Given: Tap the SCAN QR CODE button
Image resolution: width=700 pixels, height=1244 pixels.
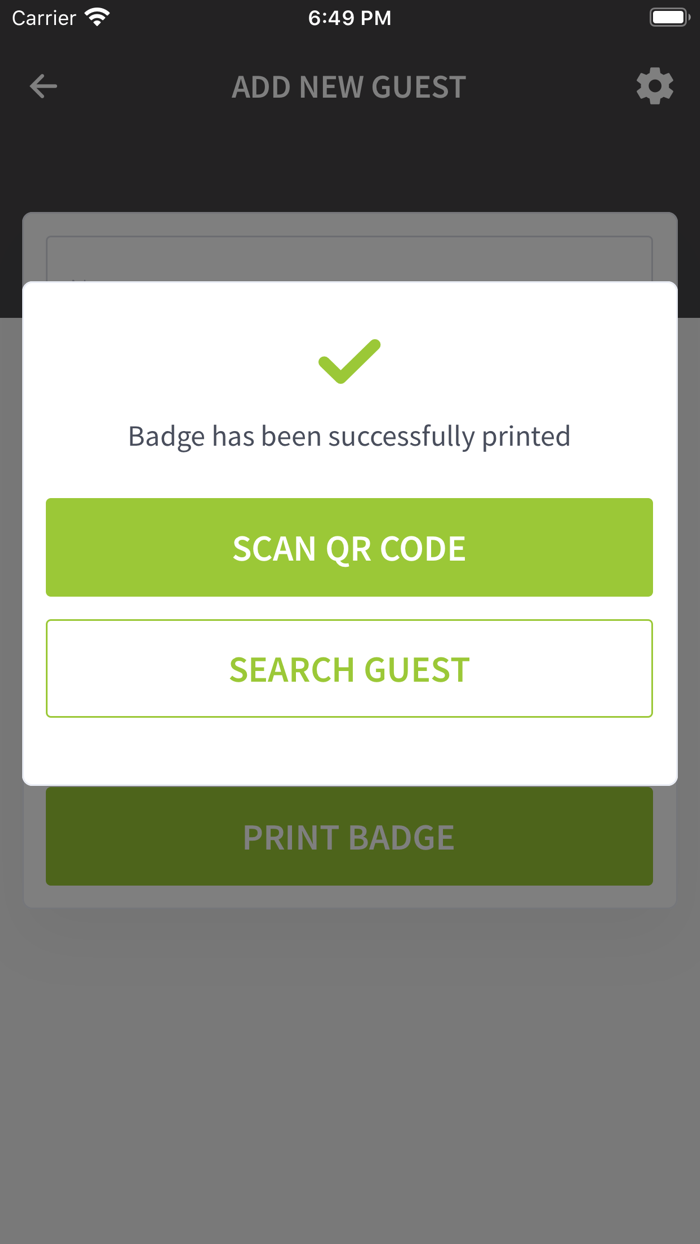Looking at the screenshot, I should pos(349,547).
